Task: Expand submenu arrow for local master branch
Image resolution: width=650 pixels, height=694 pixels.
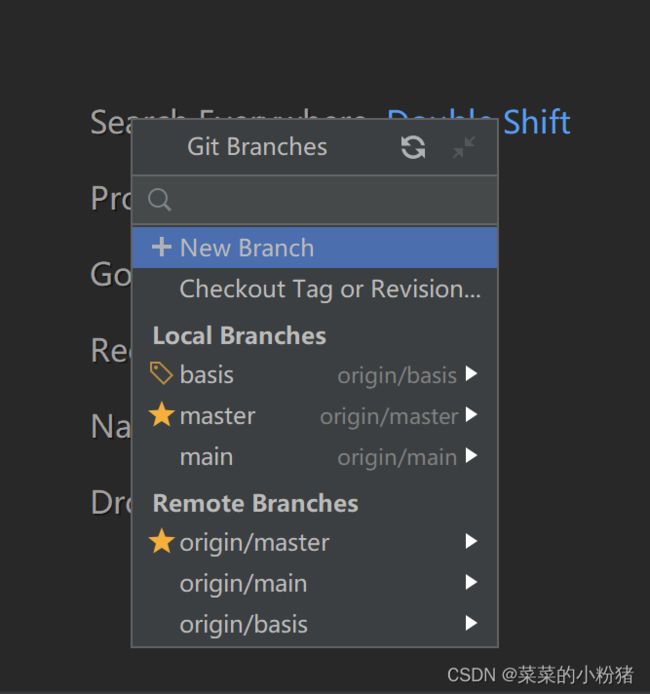Action: 471,415
